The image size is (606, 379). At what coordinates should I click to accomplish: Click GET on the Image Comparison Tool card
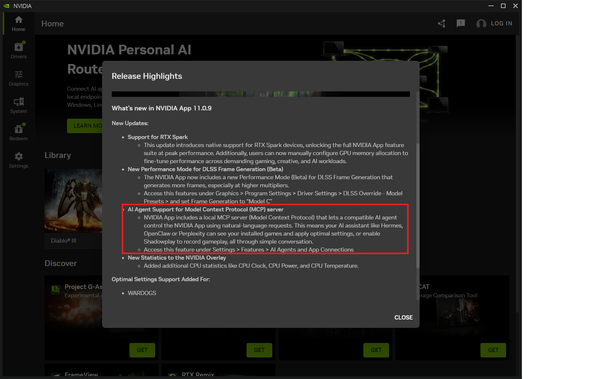pyautogui.click(x=493, y=350)
